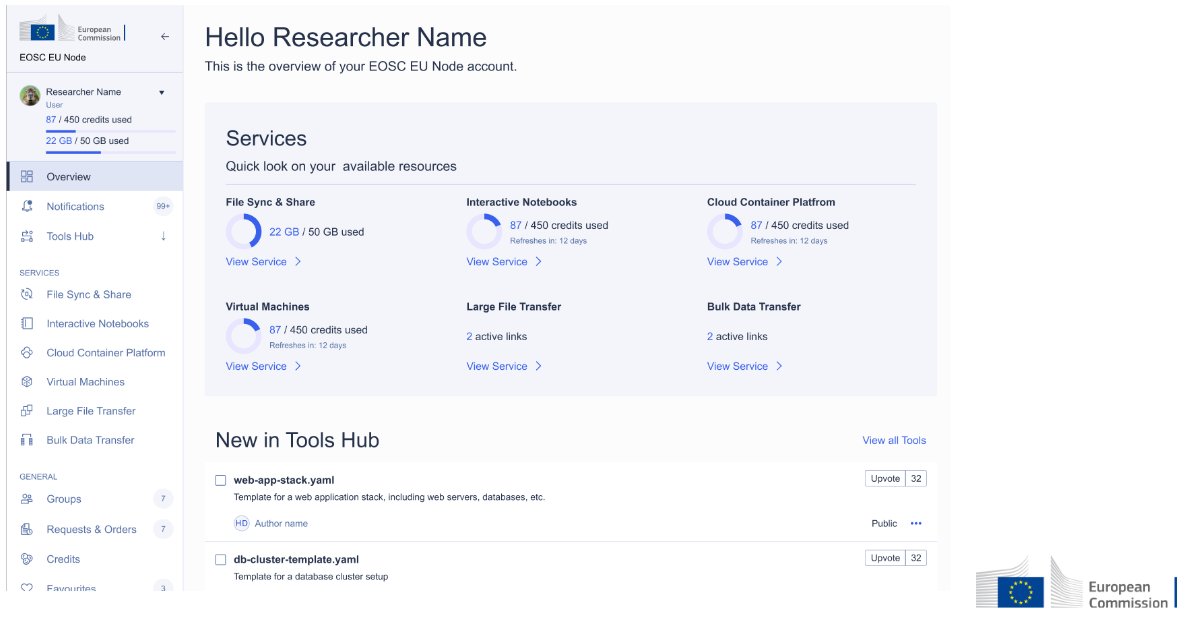Click sidebar credits used progress bar
1197x633 pixels.
(x=110, y=131)
